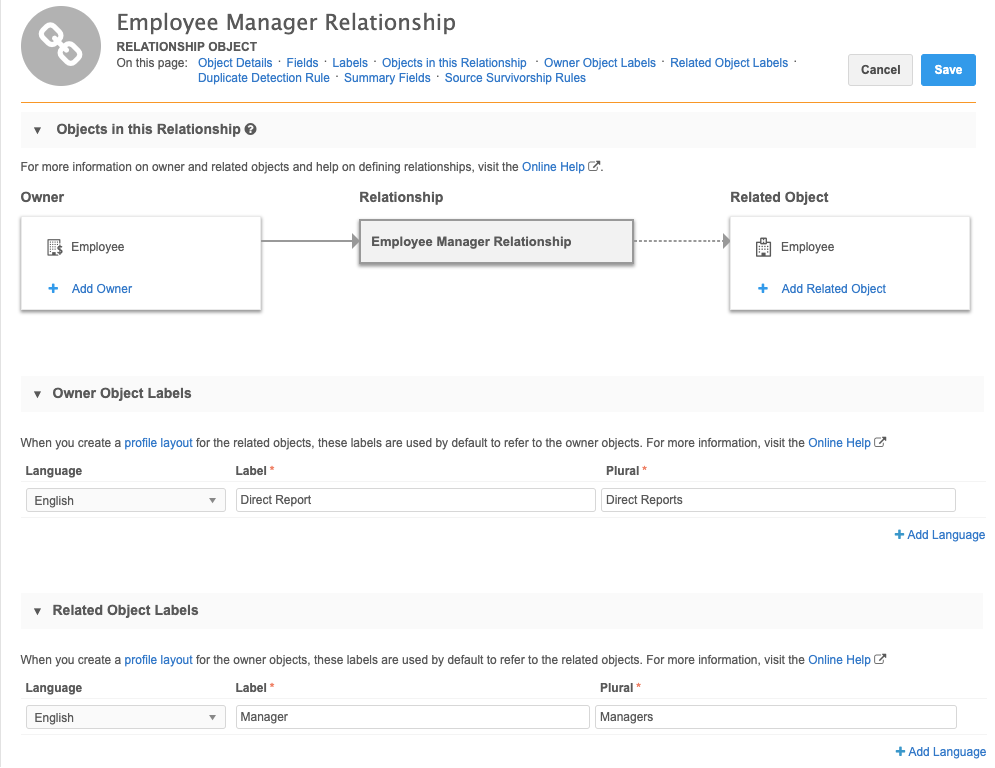Jump to the Object Details section
Image resolution: width=995 pixels, height=768 pixels.
(x=235, y=62)
